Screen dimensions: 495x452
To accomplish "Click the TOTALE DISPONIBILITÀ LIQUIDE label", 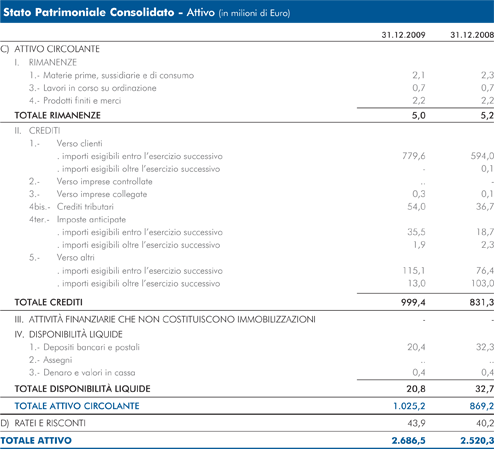I will [x=82, y=389].
